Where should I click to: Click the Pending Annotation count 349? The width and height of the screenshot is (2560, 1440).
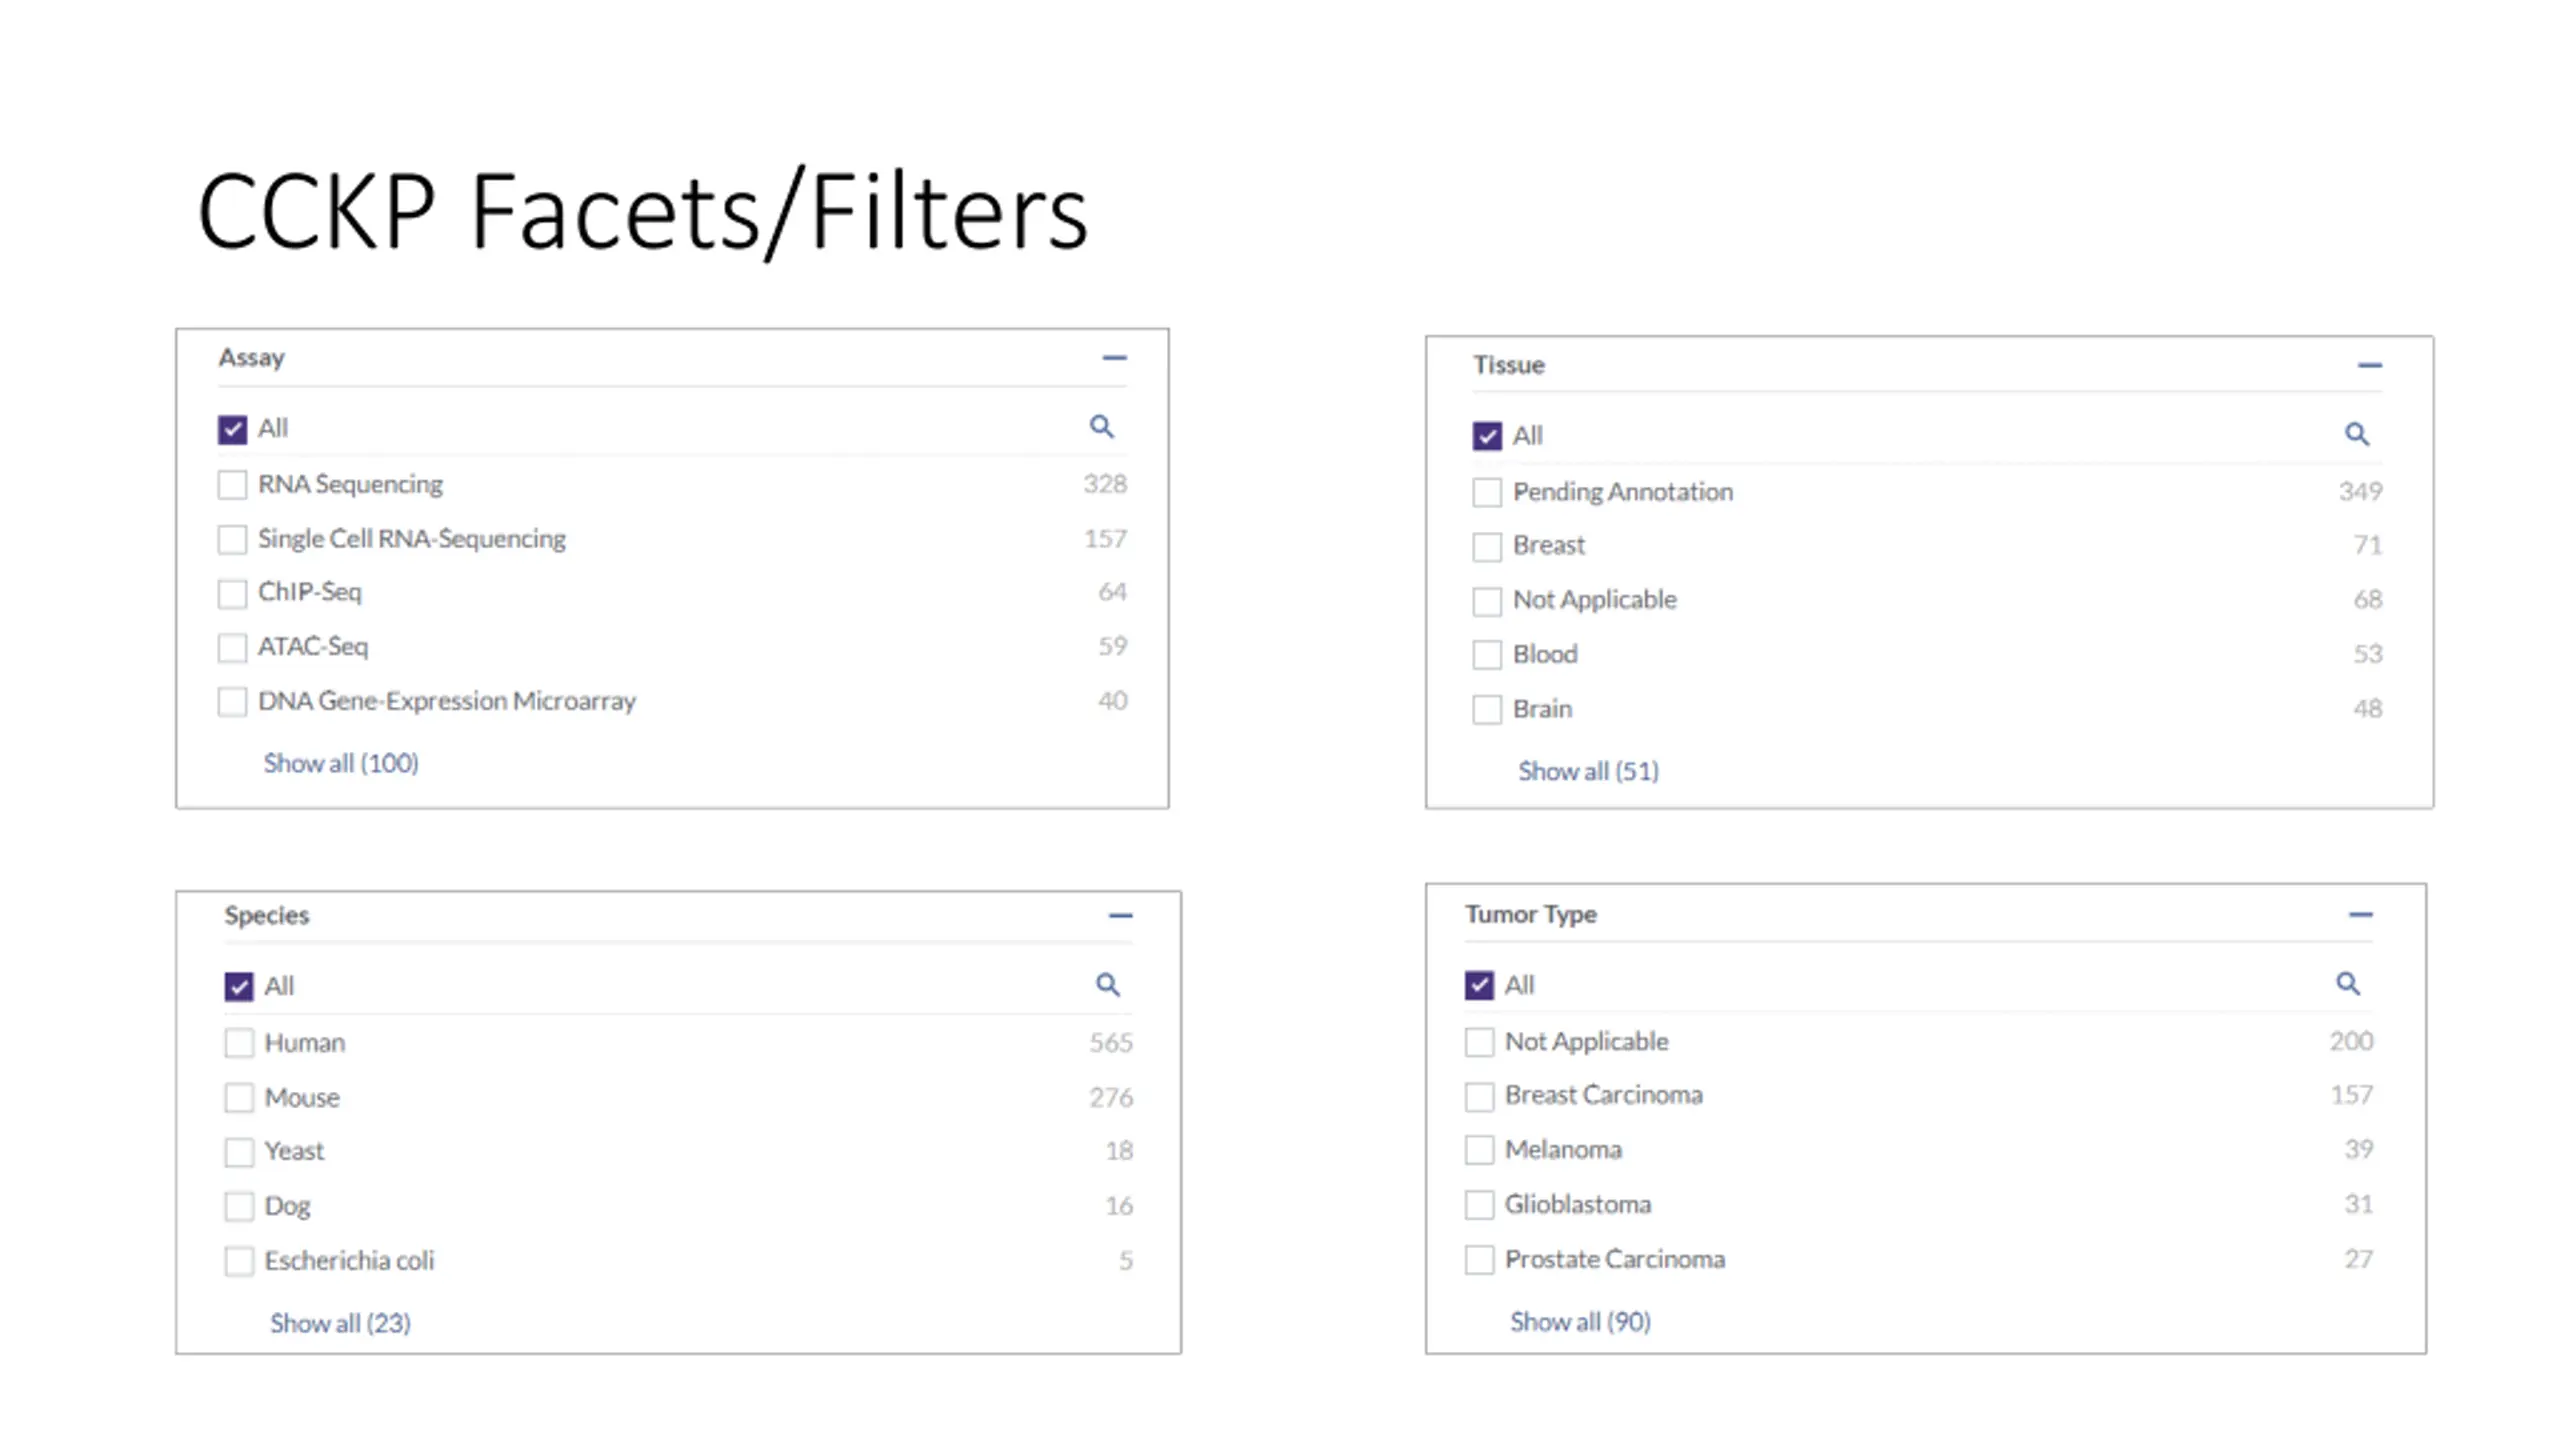(2361, 492)
